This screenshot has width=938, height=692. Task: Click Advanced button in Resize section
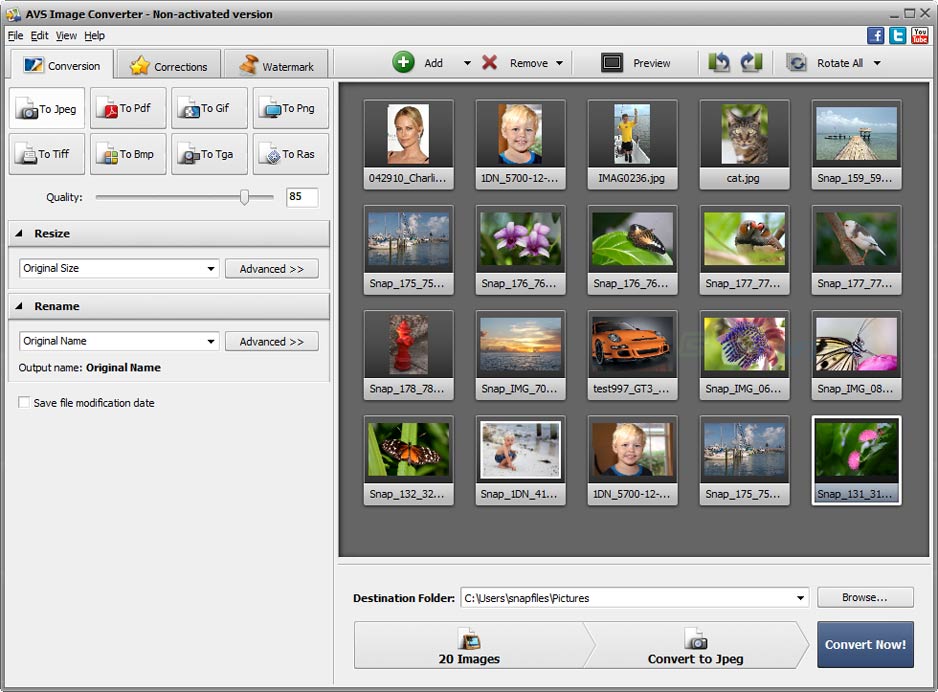[x=272, y=269]
